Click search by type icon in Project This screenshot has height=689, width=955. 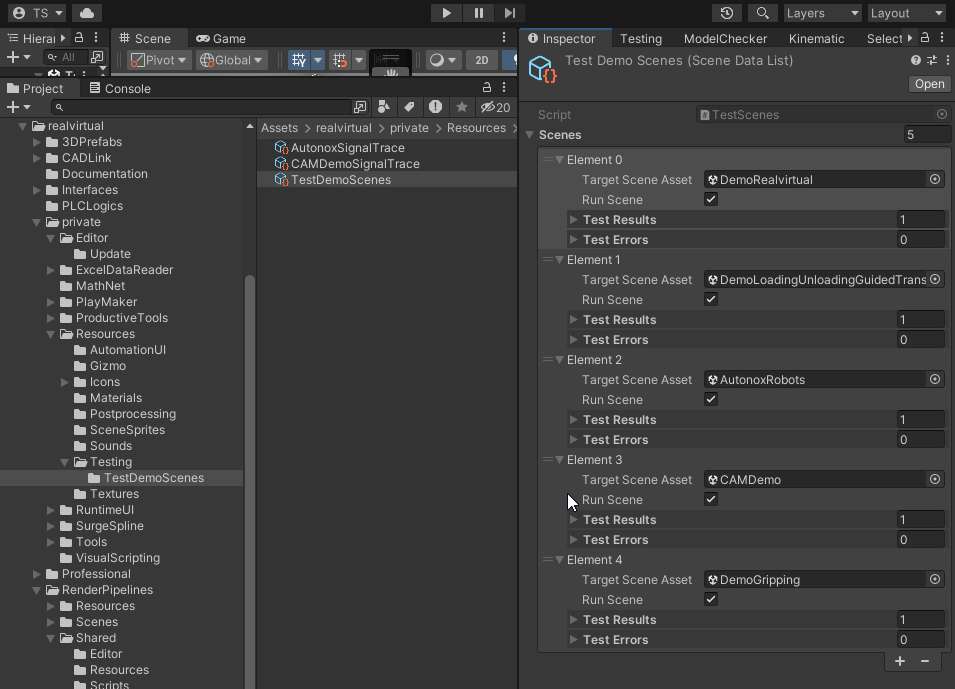[384, 107]
